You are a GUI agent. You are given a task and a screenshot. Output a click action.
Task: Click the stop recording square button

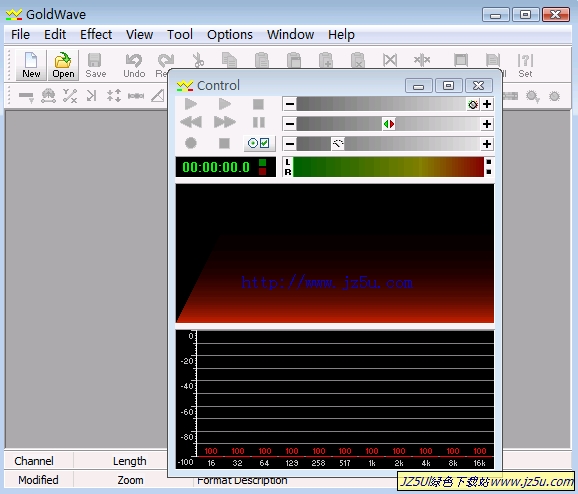[224, 143]
